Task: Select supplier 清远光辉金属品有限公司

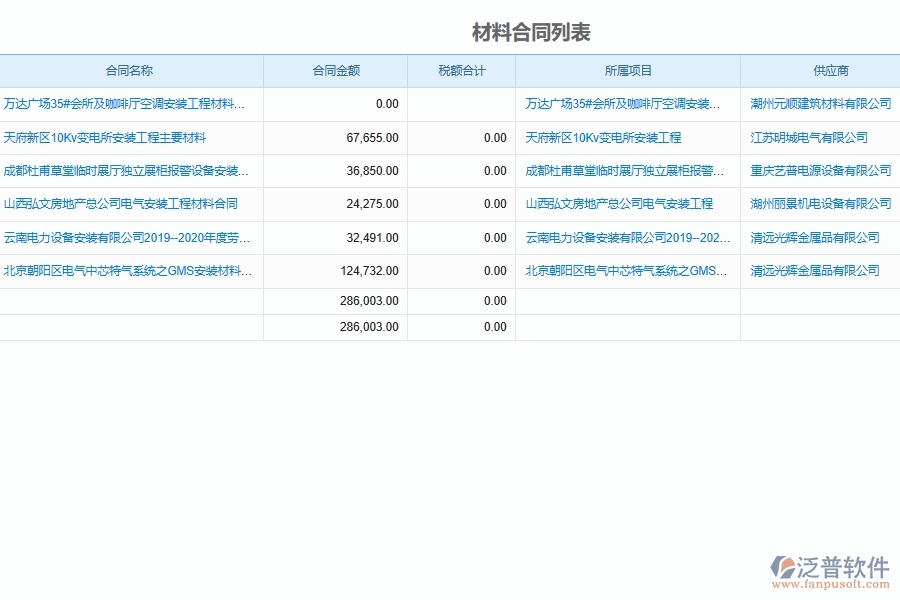Action: [x=818, y=237]
